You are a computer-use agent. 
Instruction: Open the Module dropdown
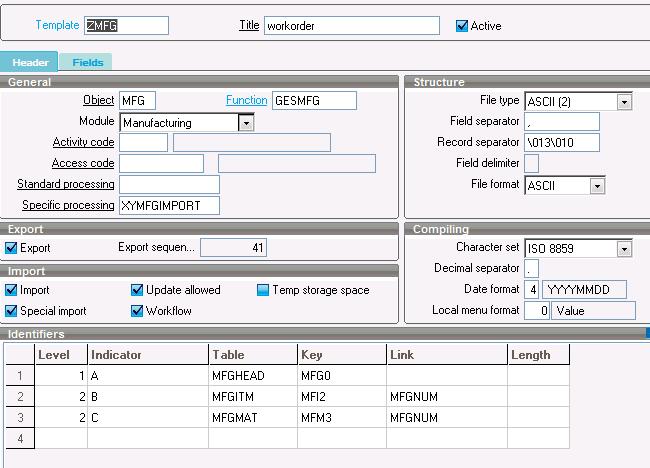click(x=245, y=123)
